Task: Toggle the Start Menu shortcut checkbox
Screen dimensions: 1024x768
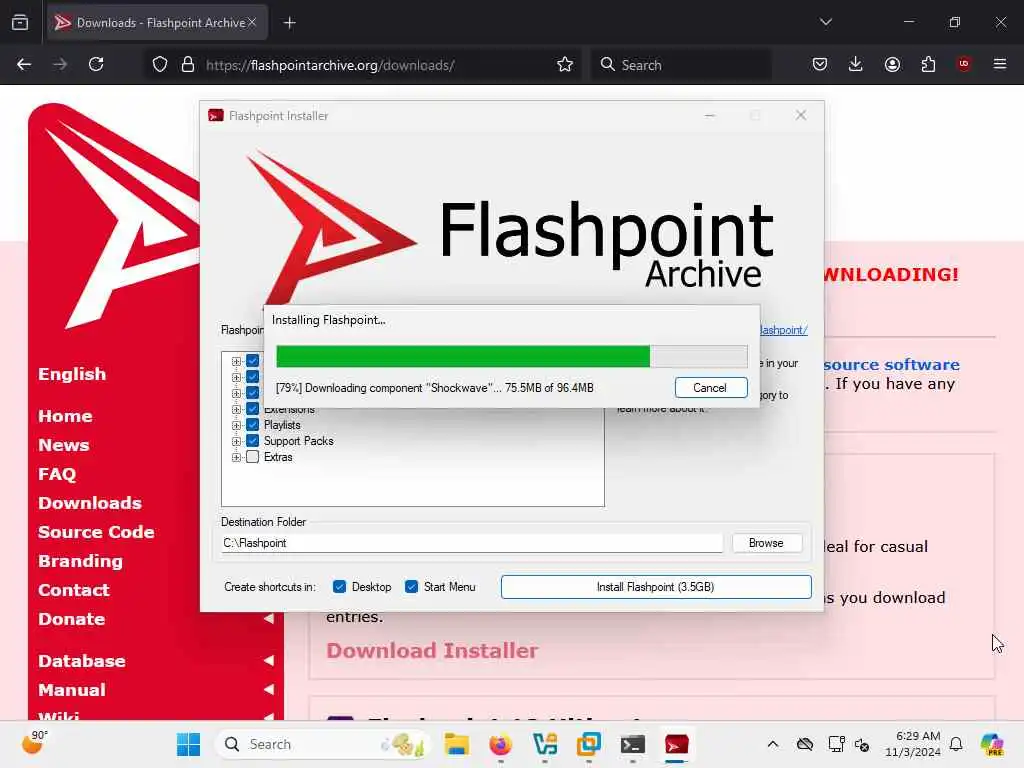Action: coord(411,586)
